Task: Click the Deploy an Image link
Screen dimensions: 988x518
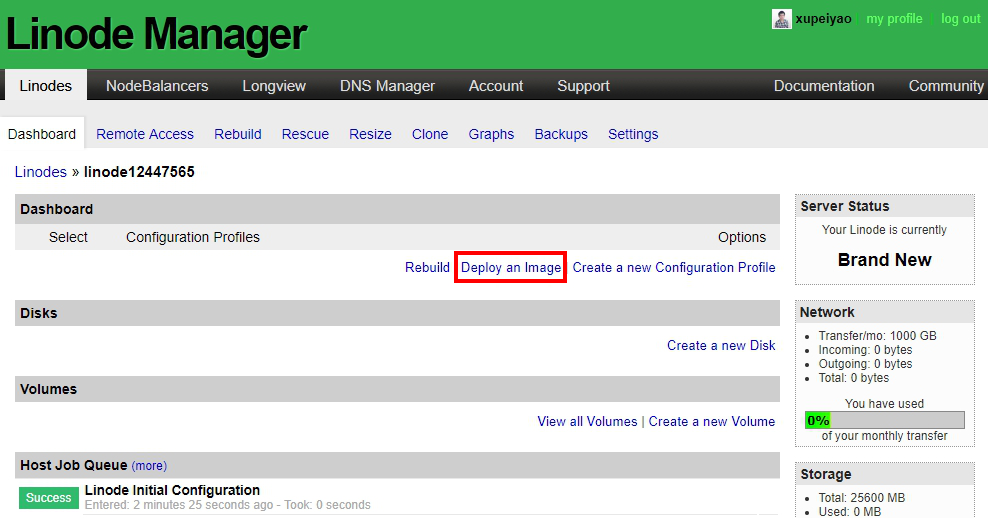Action: tap(511, 267)
